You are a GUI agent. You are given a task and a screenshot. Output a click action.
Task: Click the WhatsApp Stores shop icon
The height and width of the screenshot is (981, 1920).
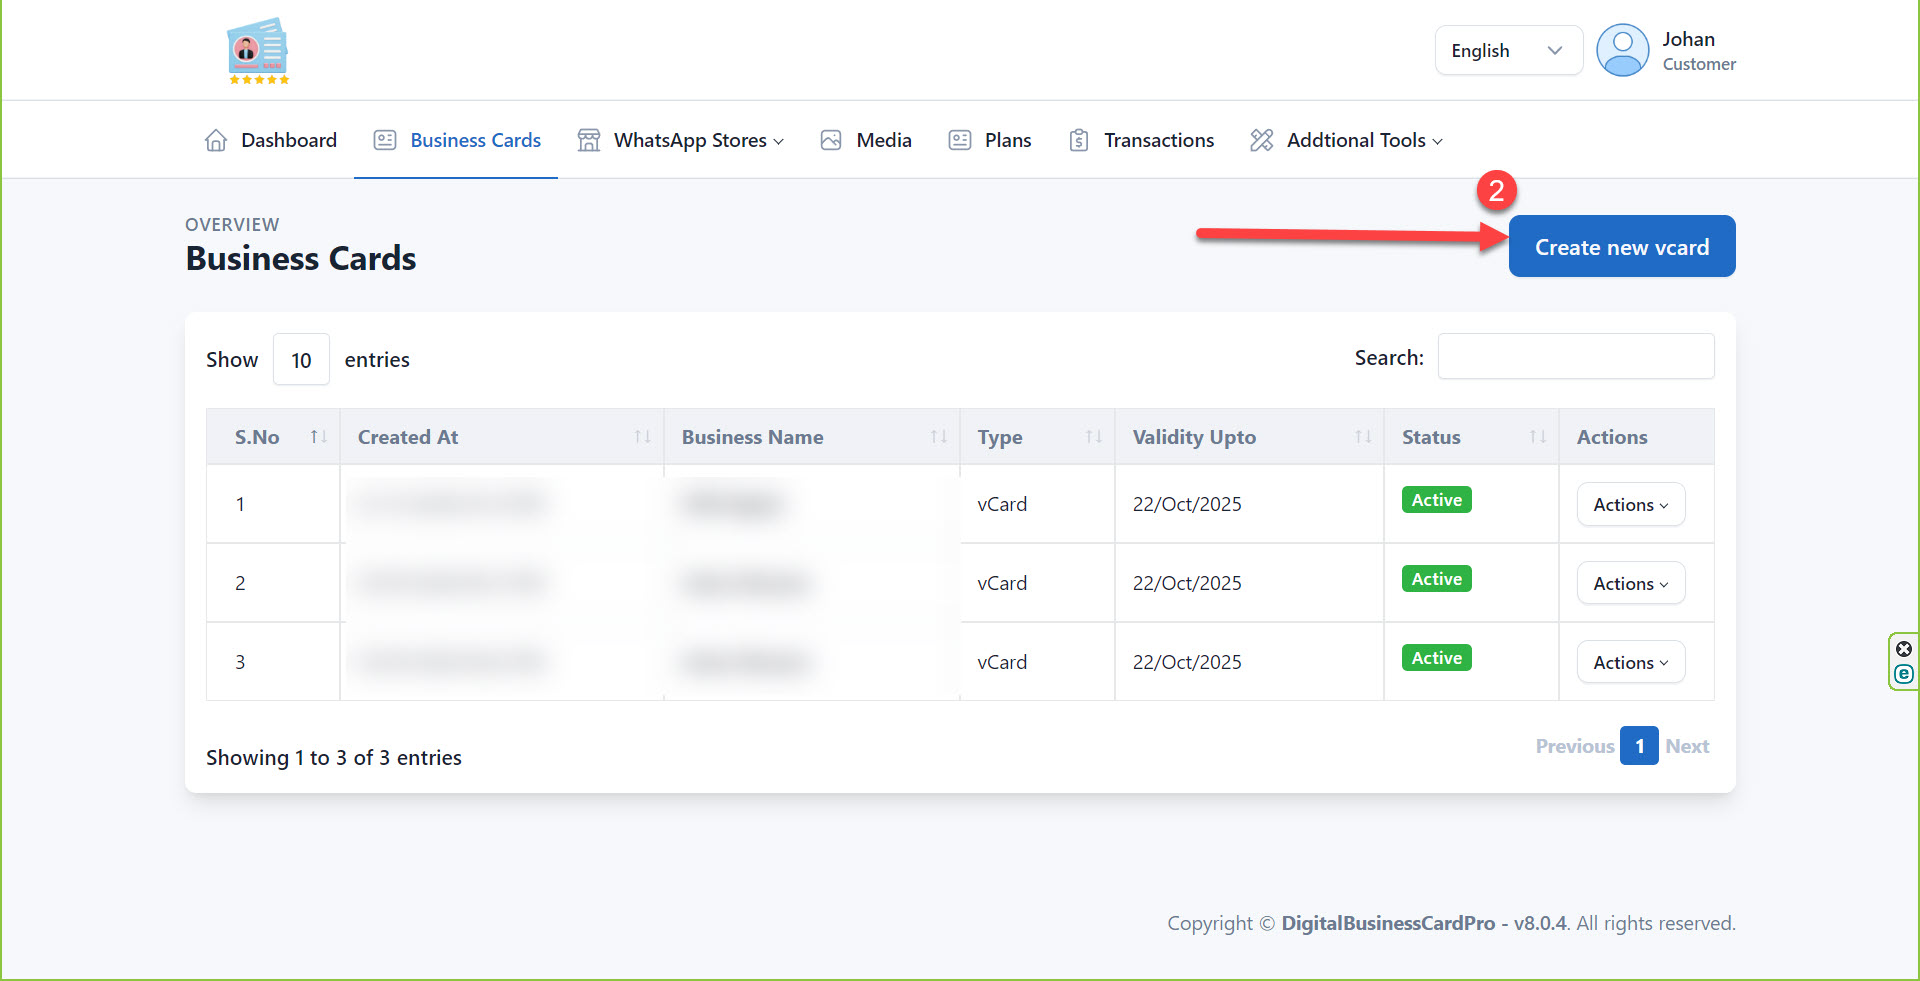(589, 140)
